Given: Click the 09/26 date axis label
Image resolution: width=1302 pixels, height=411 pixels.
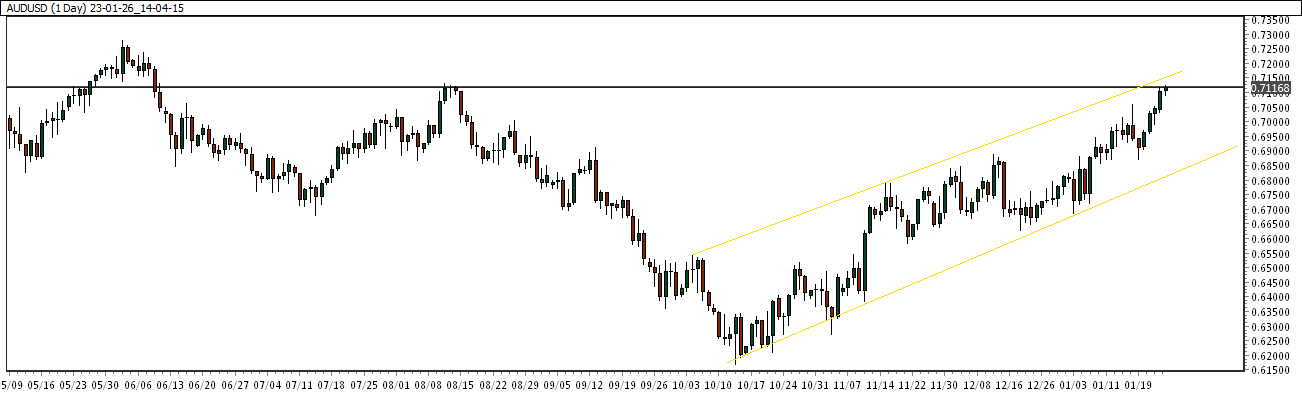Looking at the screenshot, I should [656, 384].
